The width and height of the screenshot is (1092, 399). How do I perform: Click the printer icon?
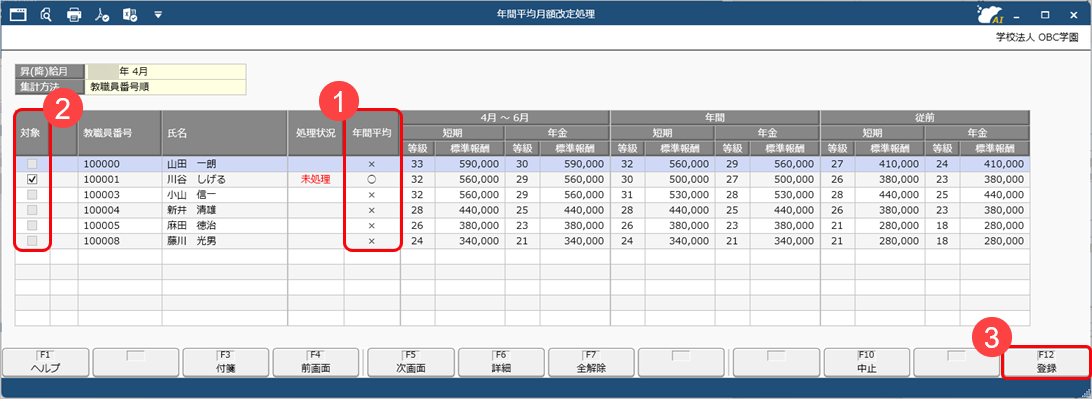[75, 14]
